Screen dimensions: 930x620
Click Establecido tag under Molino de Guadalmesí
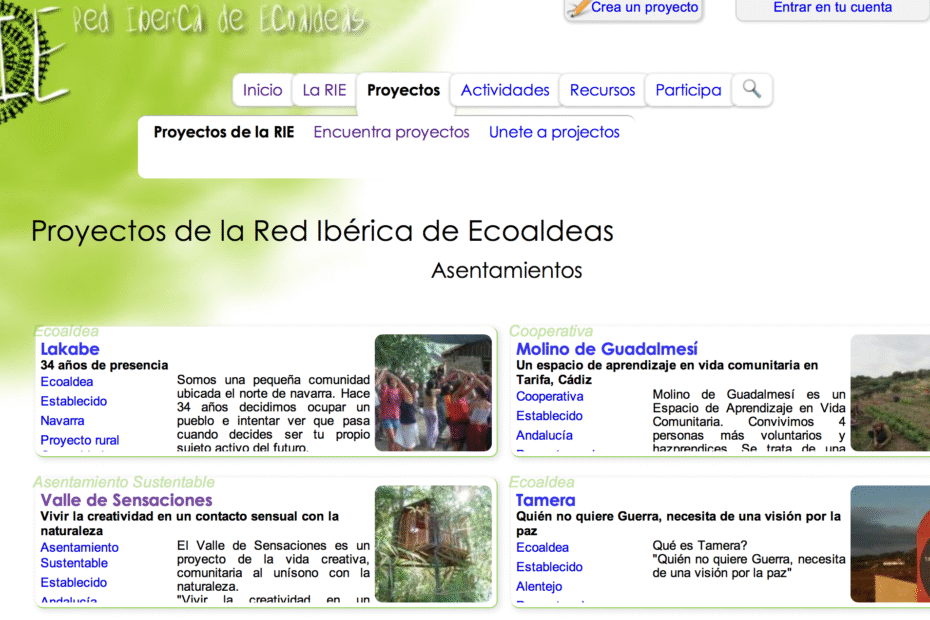pyautogui.click(x=549, y=416)
